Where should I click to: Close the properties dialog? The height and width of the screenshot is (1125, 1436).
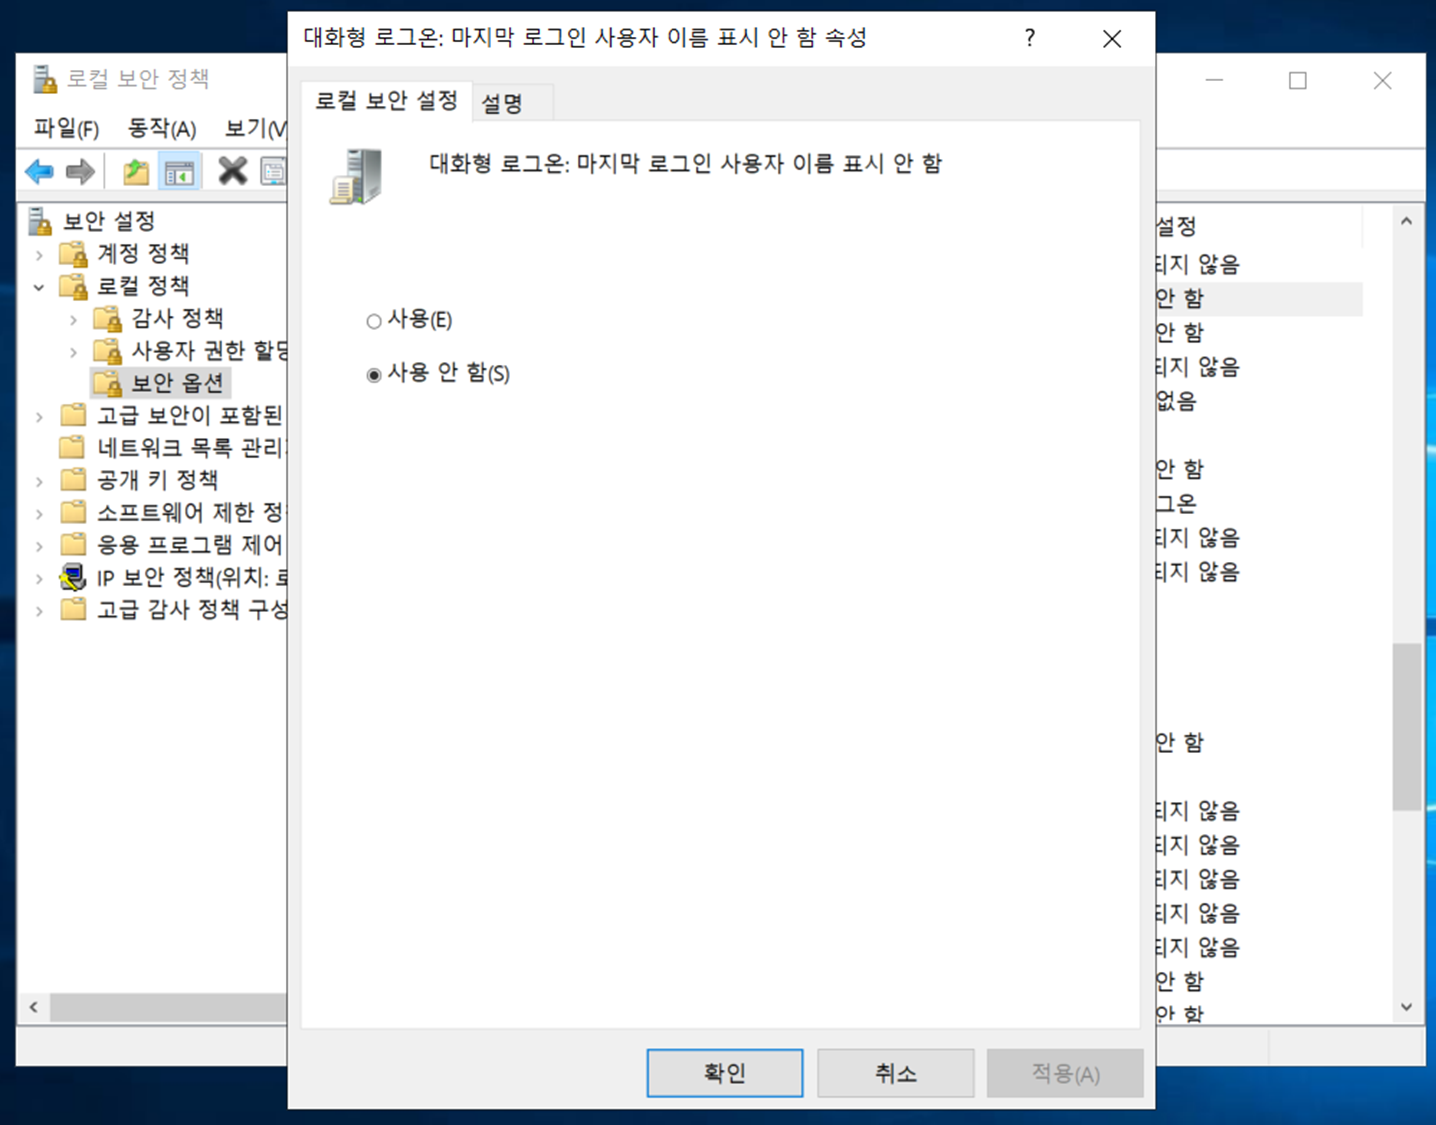click(x=1112, y=38)
